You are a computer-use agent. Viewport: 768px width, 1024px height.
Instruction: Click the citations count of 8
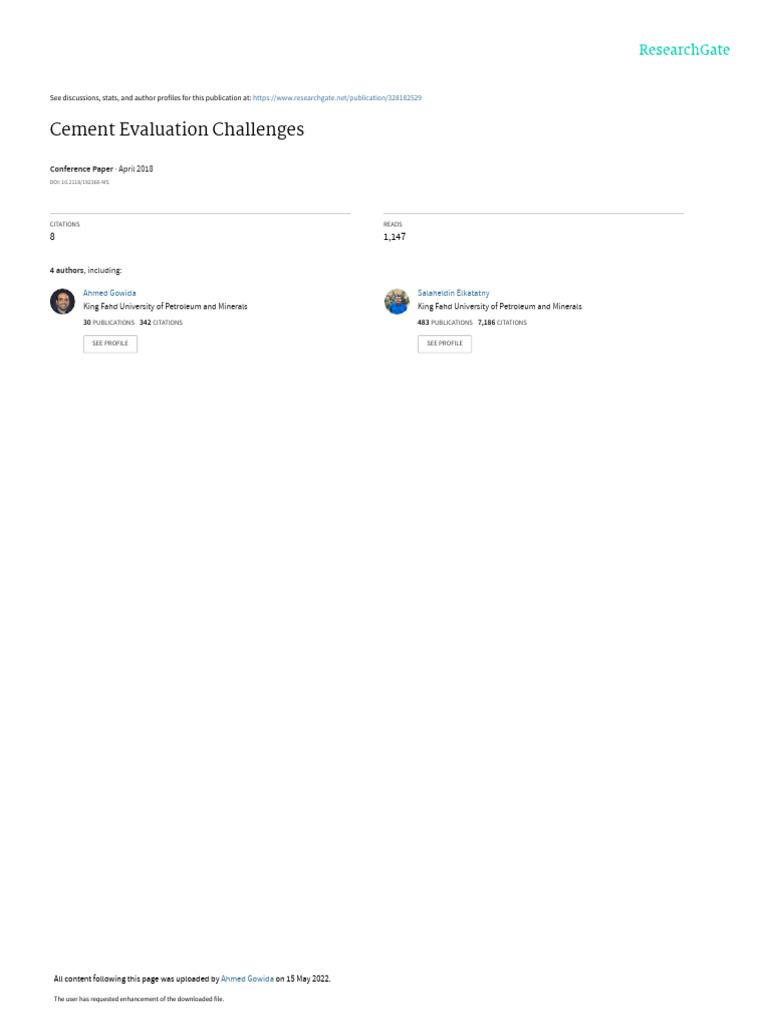coord(52,237)
